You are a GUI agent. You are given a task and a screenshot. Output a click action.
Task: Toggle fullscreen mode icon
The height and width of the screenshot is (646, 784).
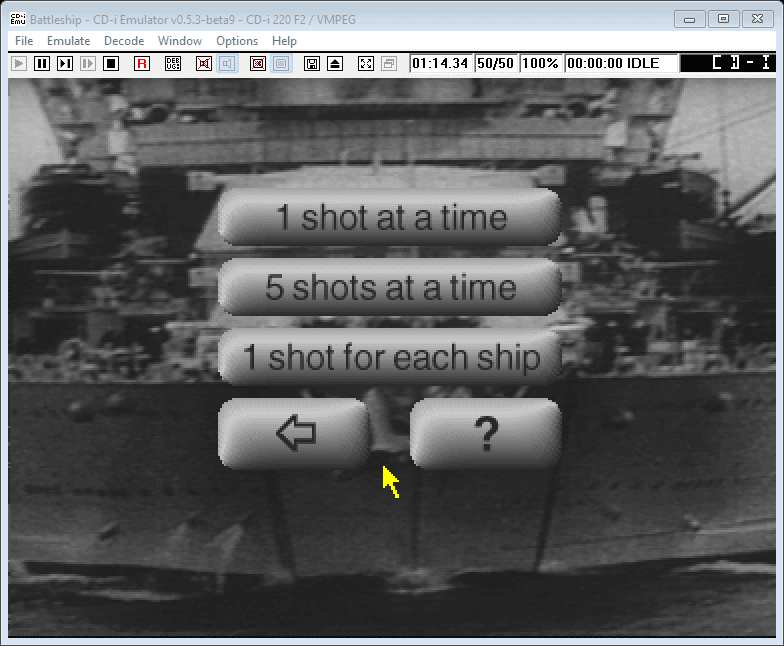pyautogui.click(x=366, y=63)
